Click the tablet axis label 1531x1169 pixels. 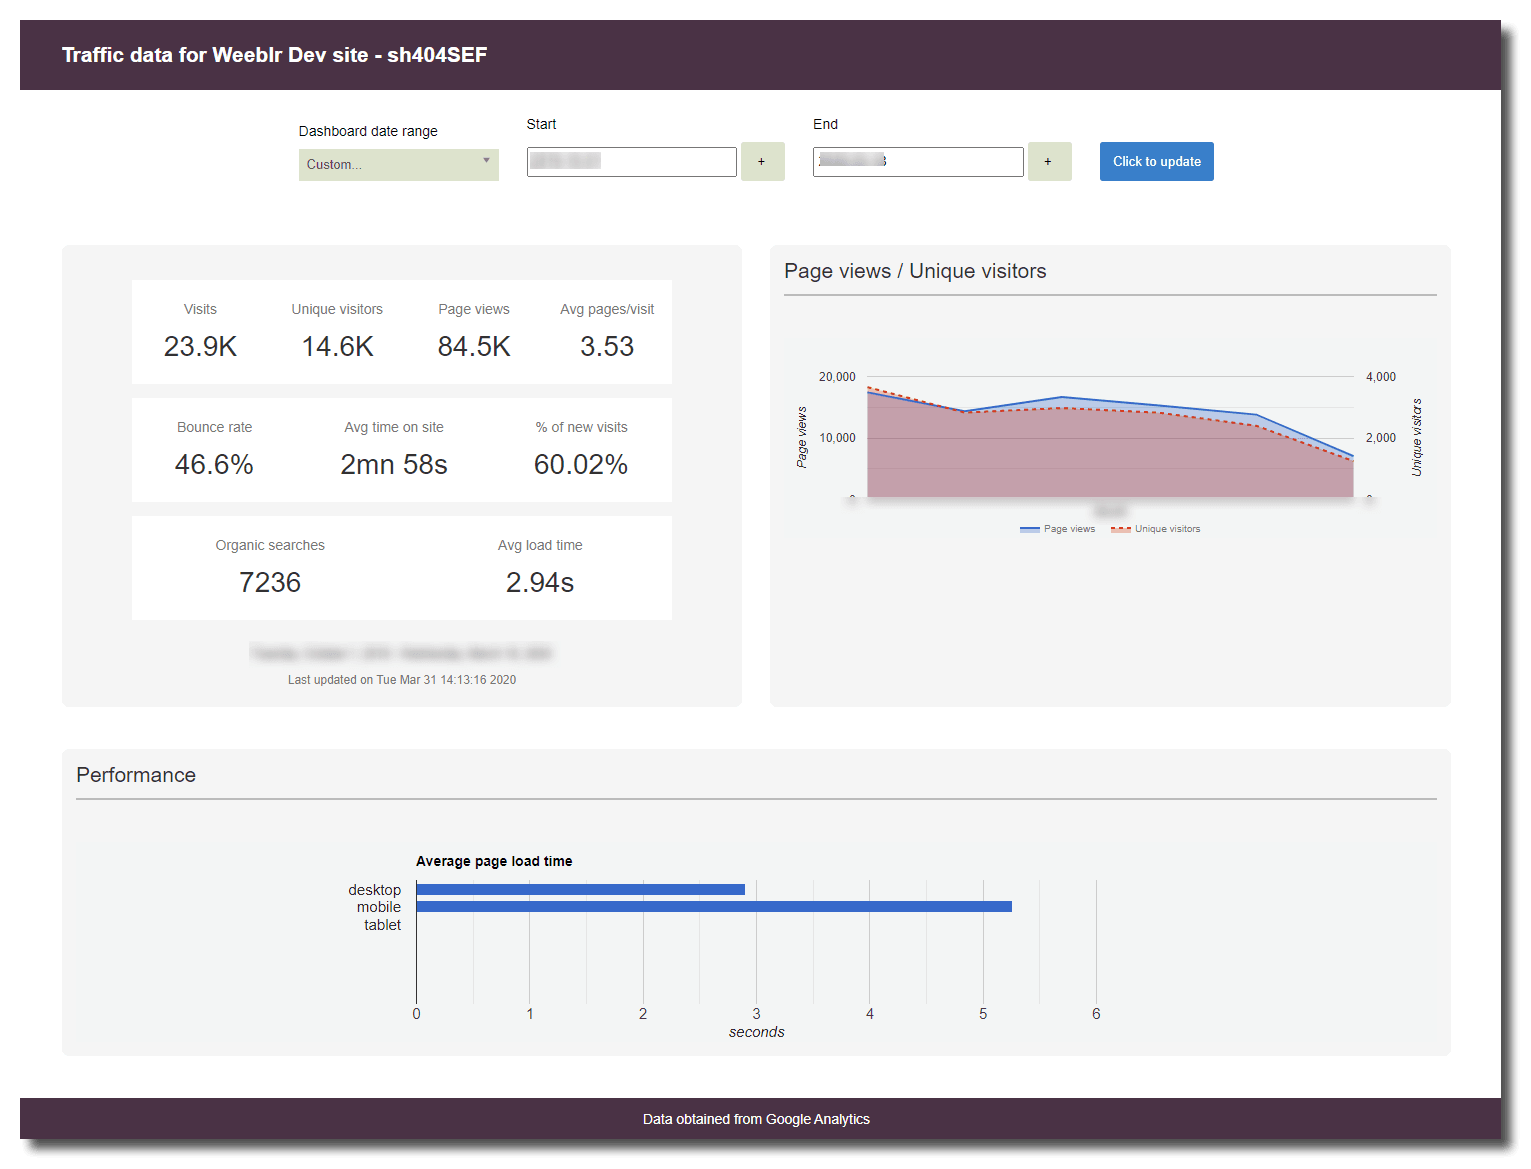click(x=382, y=925)
